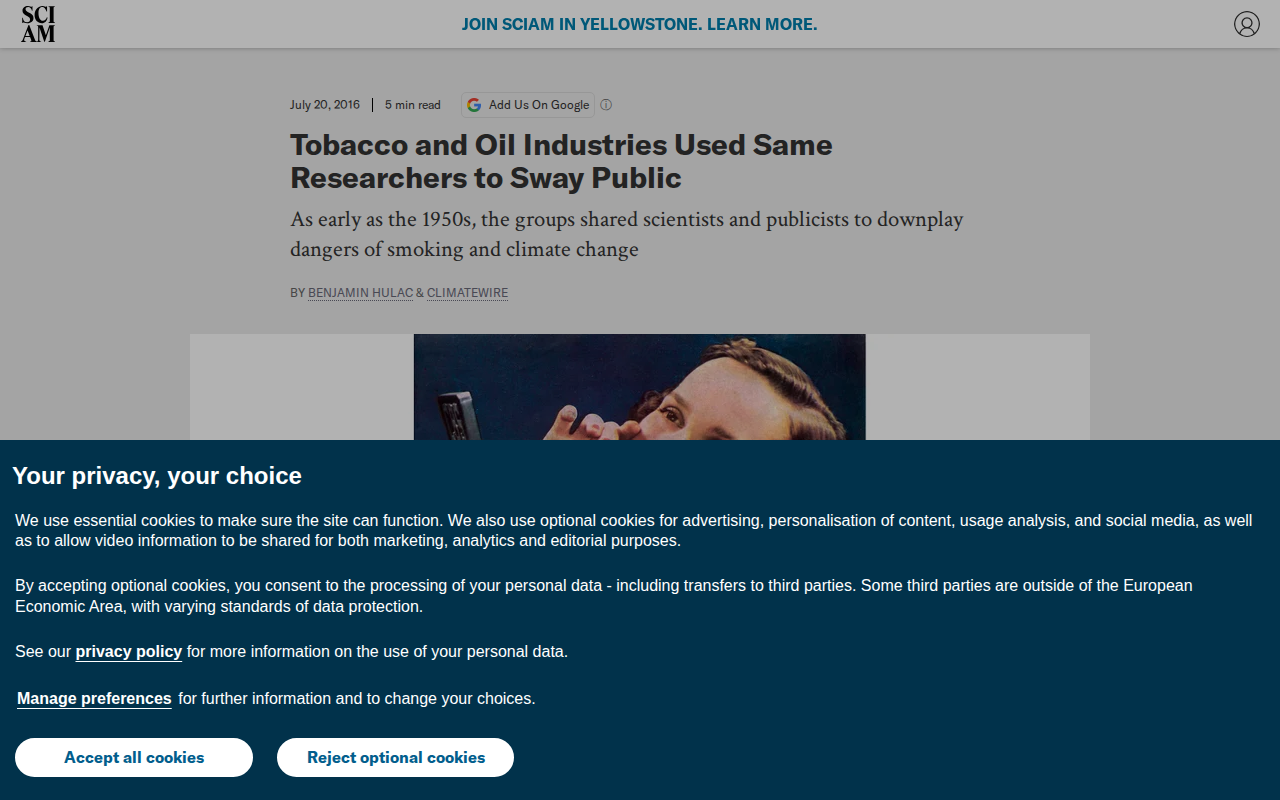Viewport: 1280px width, 800px height.
Task: Click the article's hero image
Action: [x=639, y=387]
